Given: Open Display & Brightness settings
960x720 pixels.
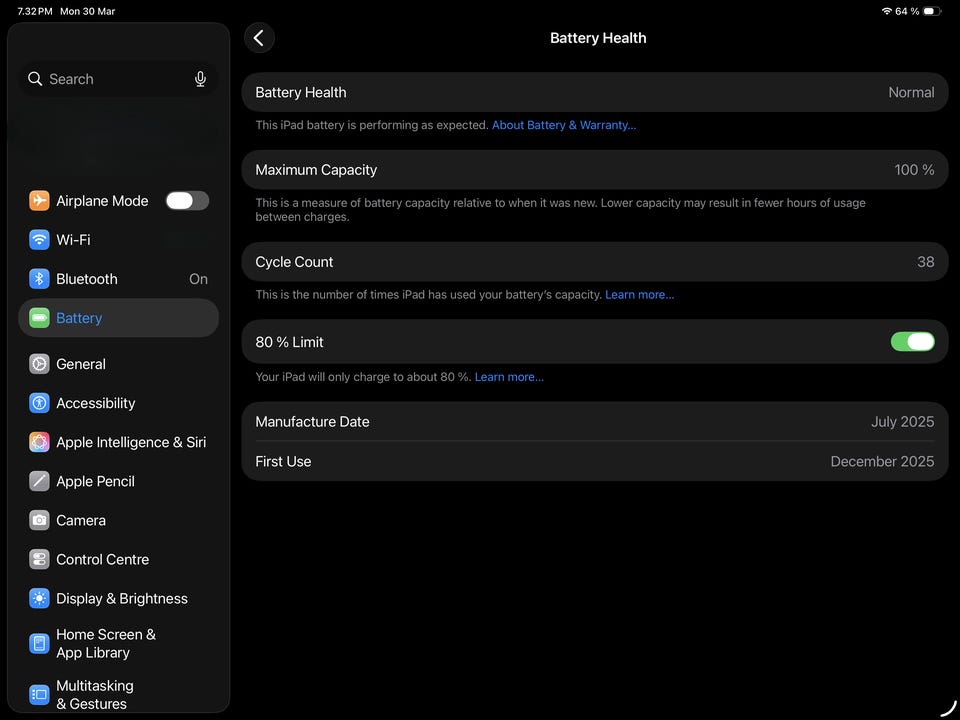Looking at the screenshot, I should pyautogui.click(x=119, y=599).
